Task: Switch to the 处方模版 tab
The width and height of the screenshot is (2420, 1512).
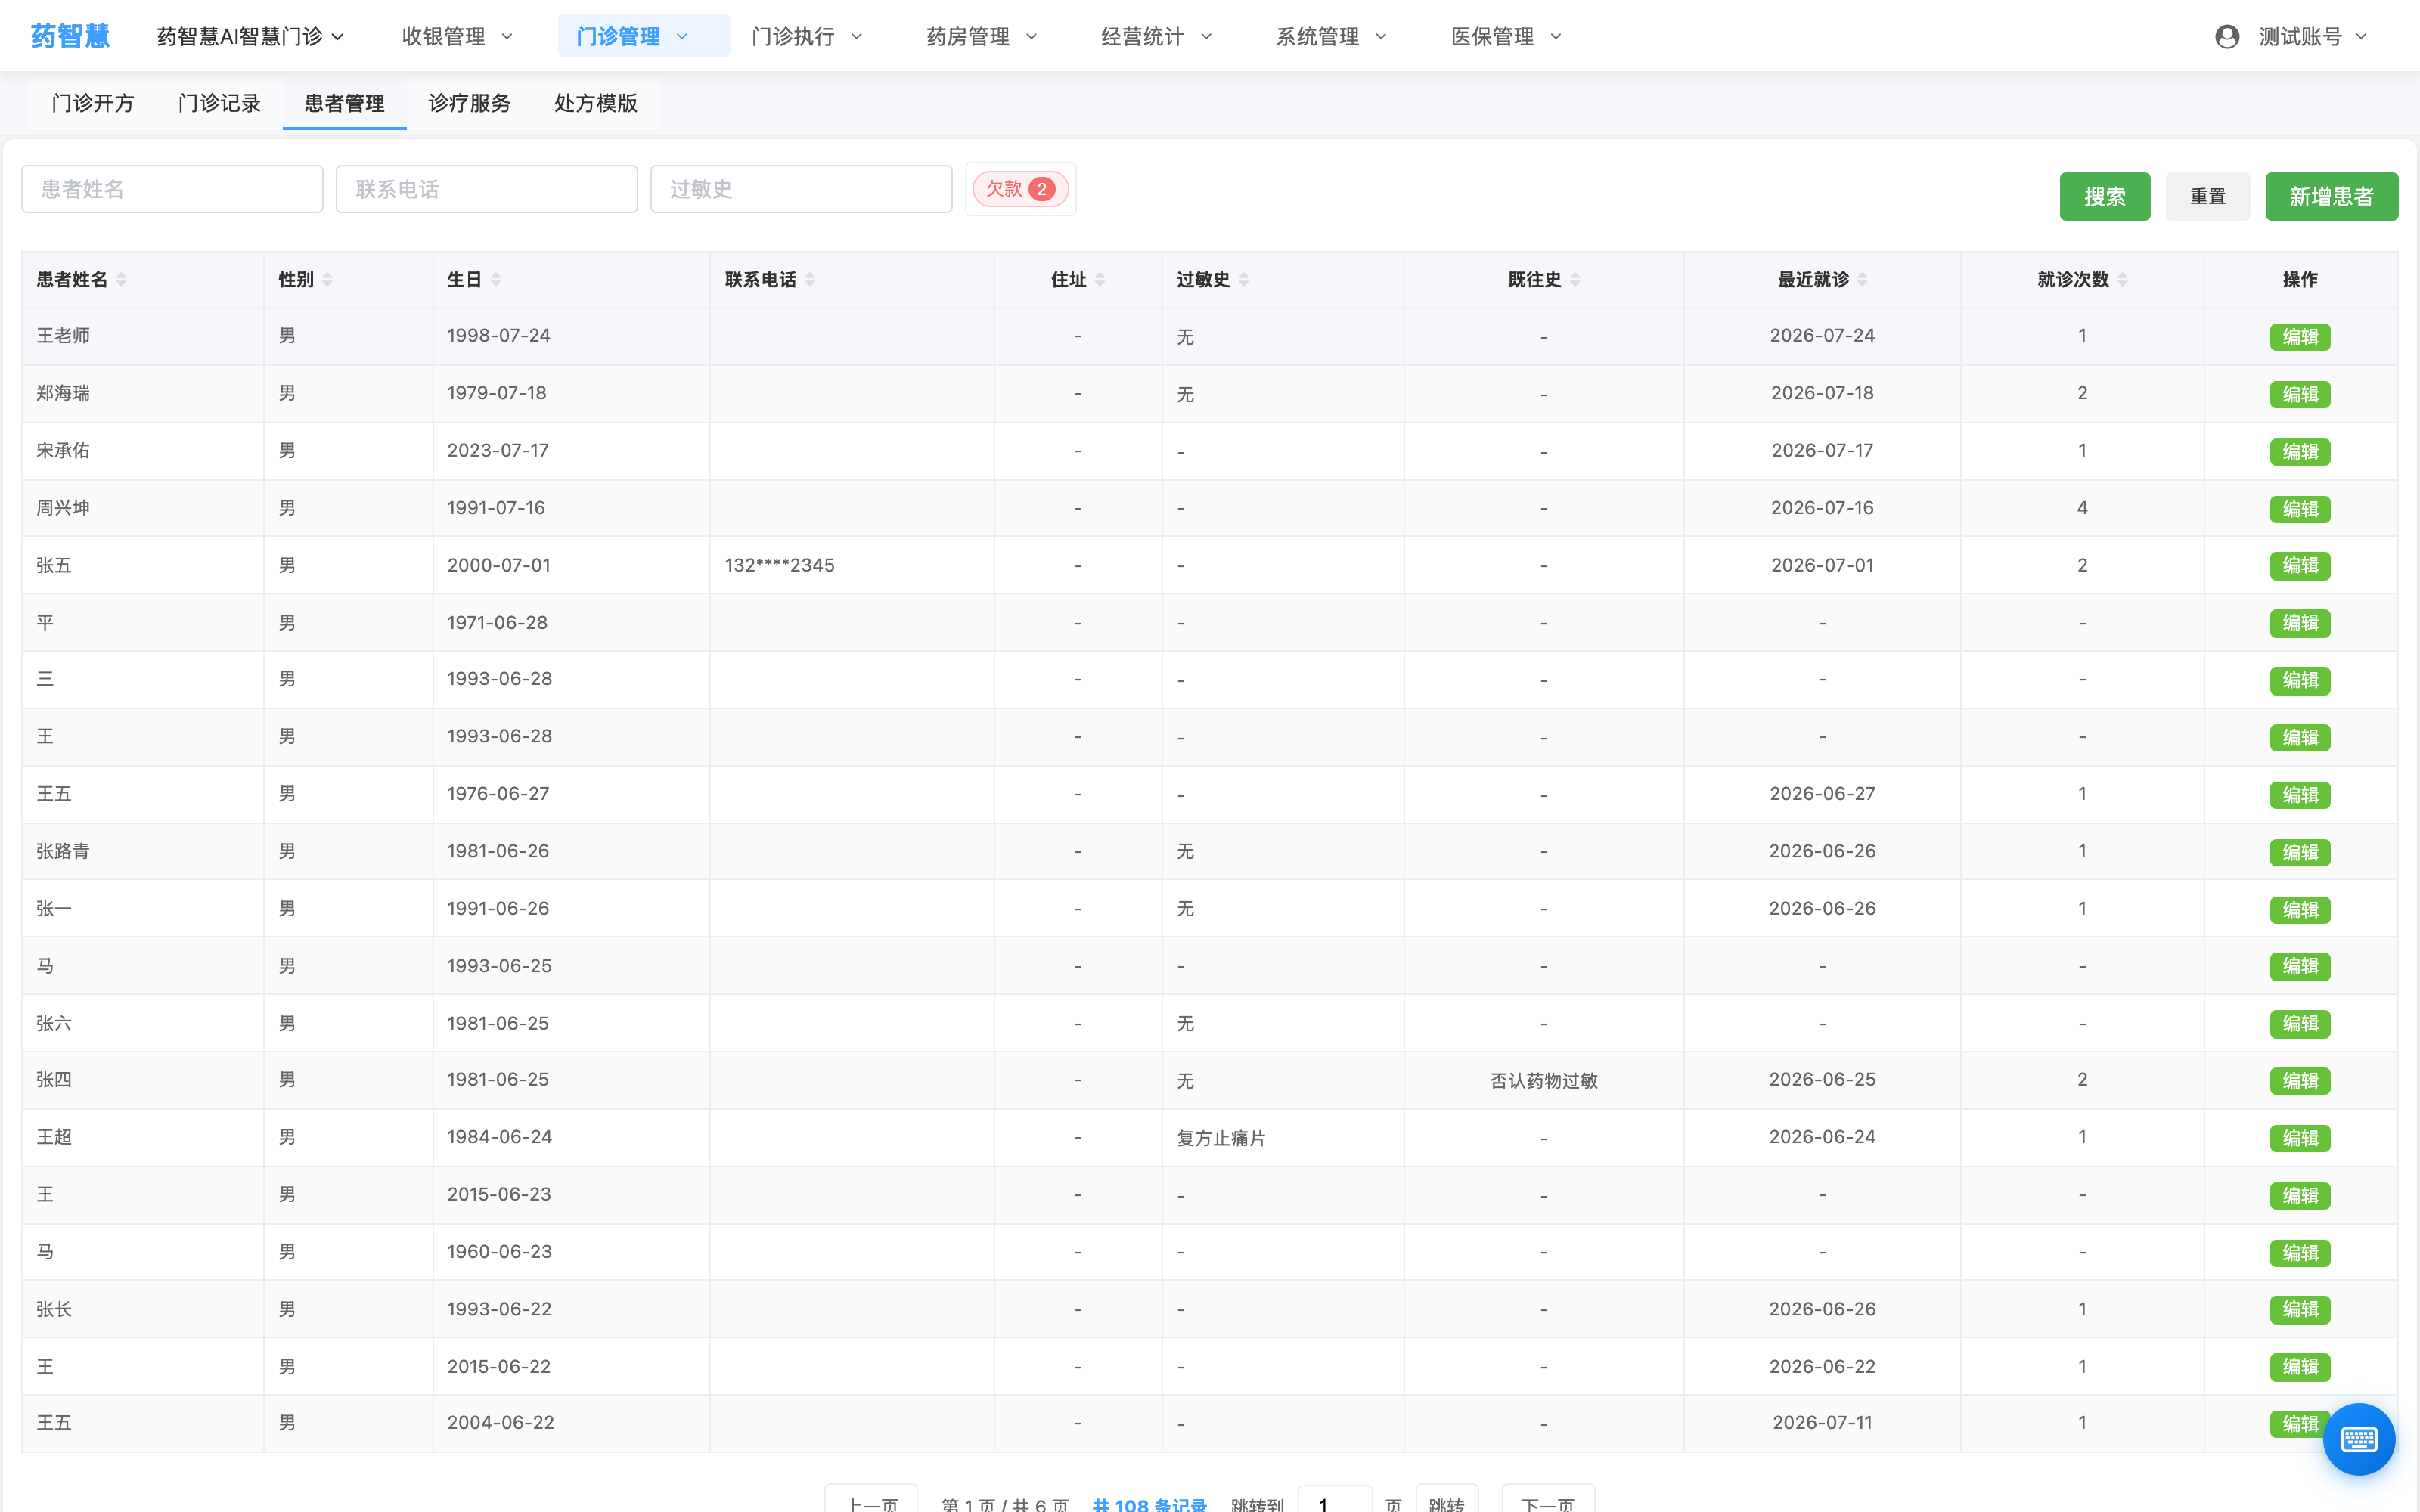Action: tap(595, 103)
